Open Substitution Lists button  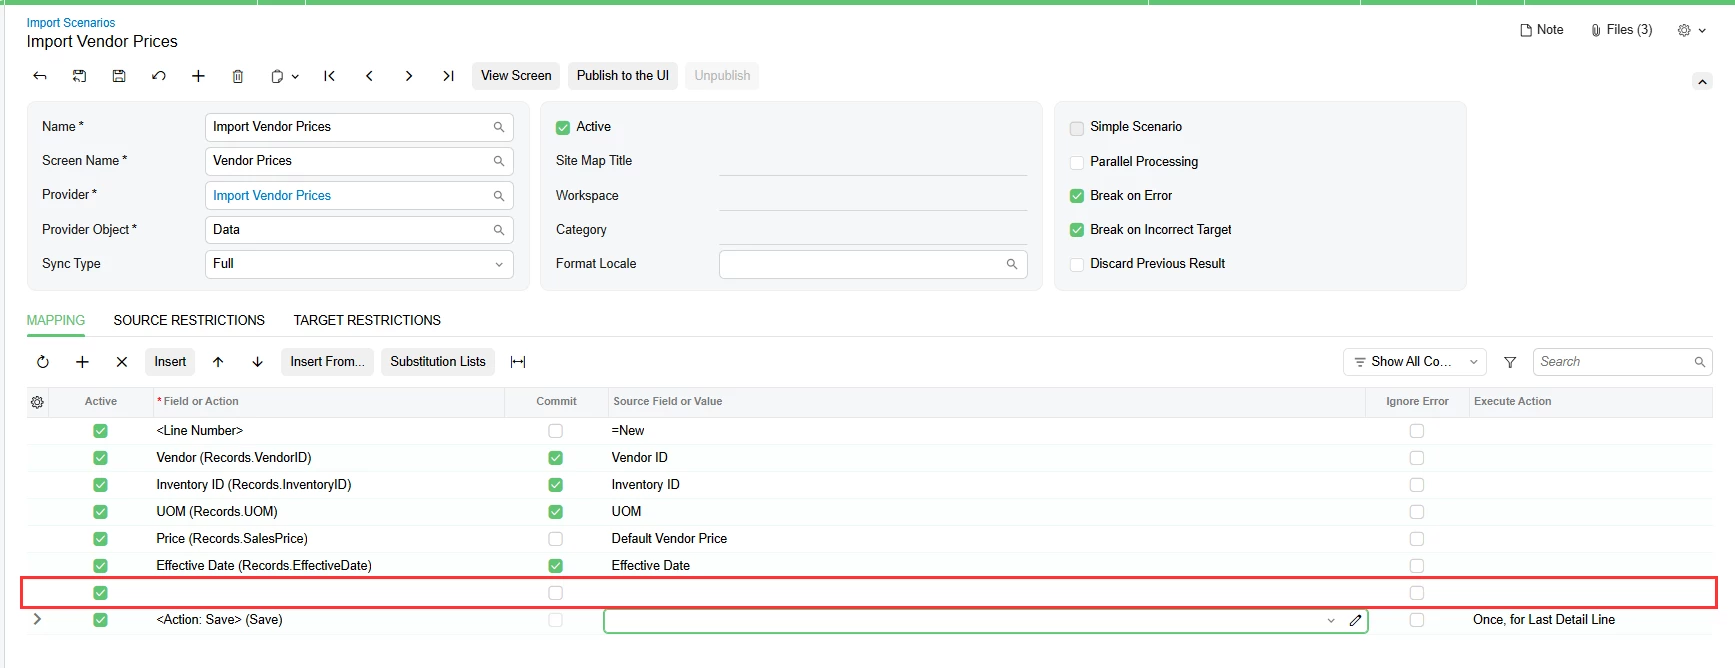pyautogui.click(x=438, y=362)
